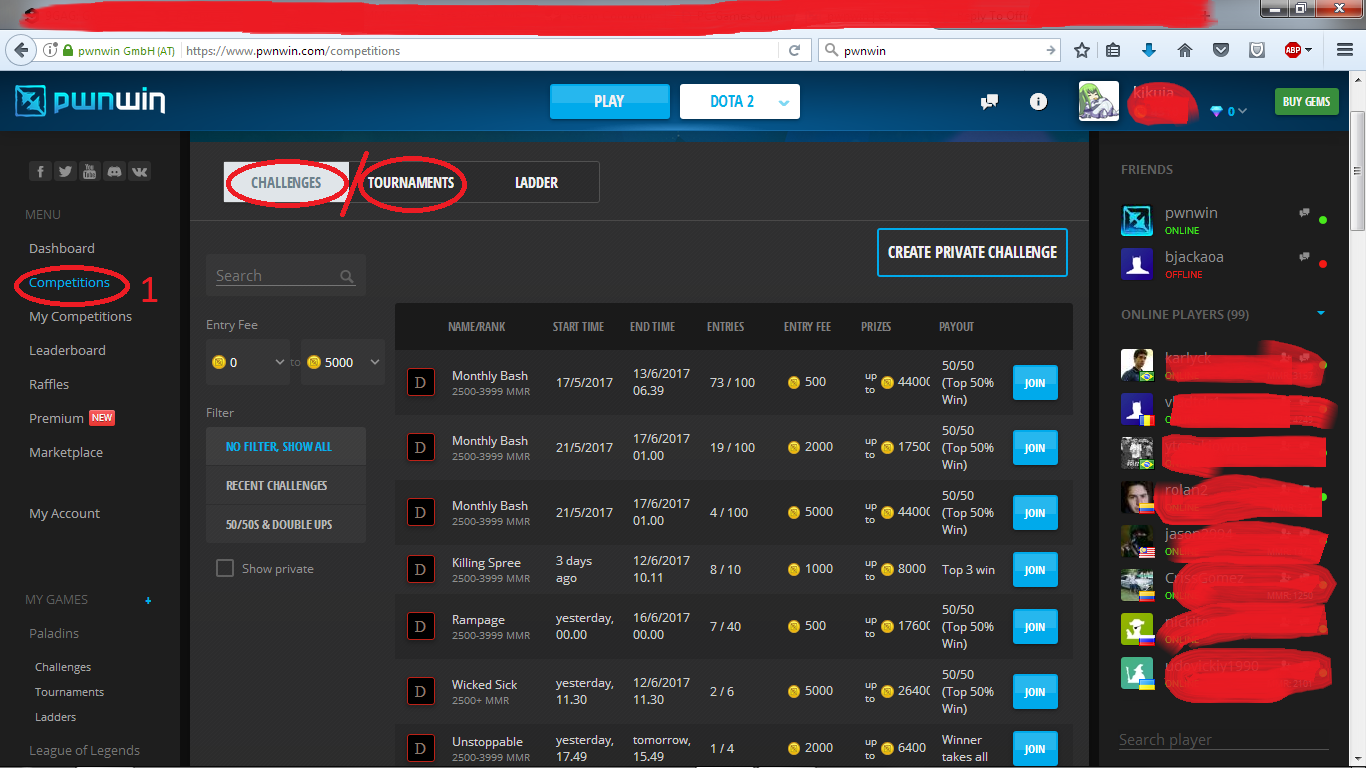This screenshot has height=768, width=1366.
Task: Select the Recent Challenges filter
Action: click(286, 485)
